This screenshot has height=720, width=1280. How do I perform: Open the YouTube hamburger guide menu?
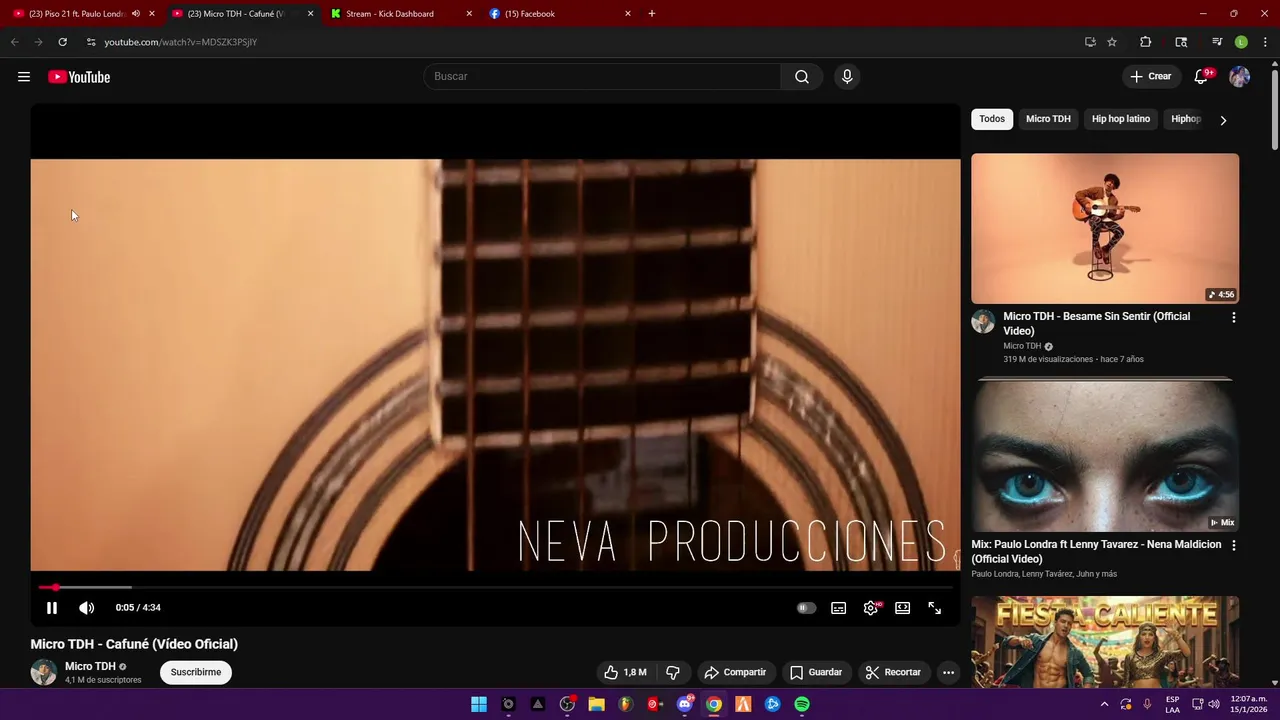[x=24, y=77]
